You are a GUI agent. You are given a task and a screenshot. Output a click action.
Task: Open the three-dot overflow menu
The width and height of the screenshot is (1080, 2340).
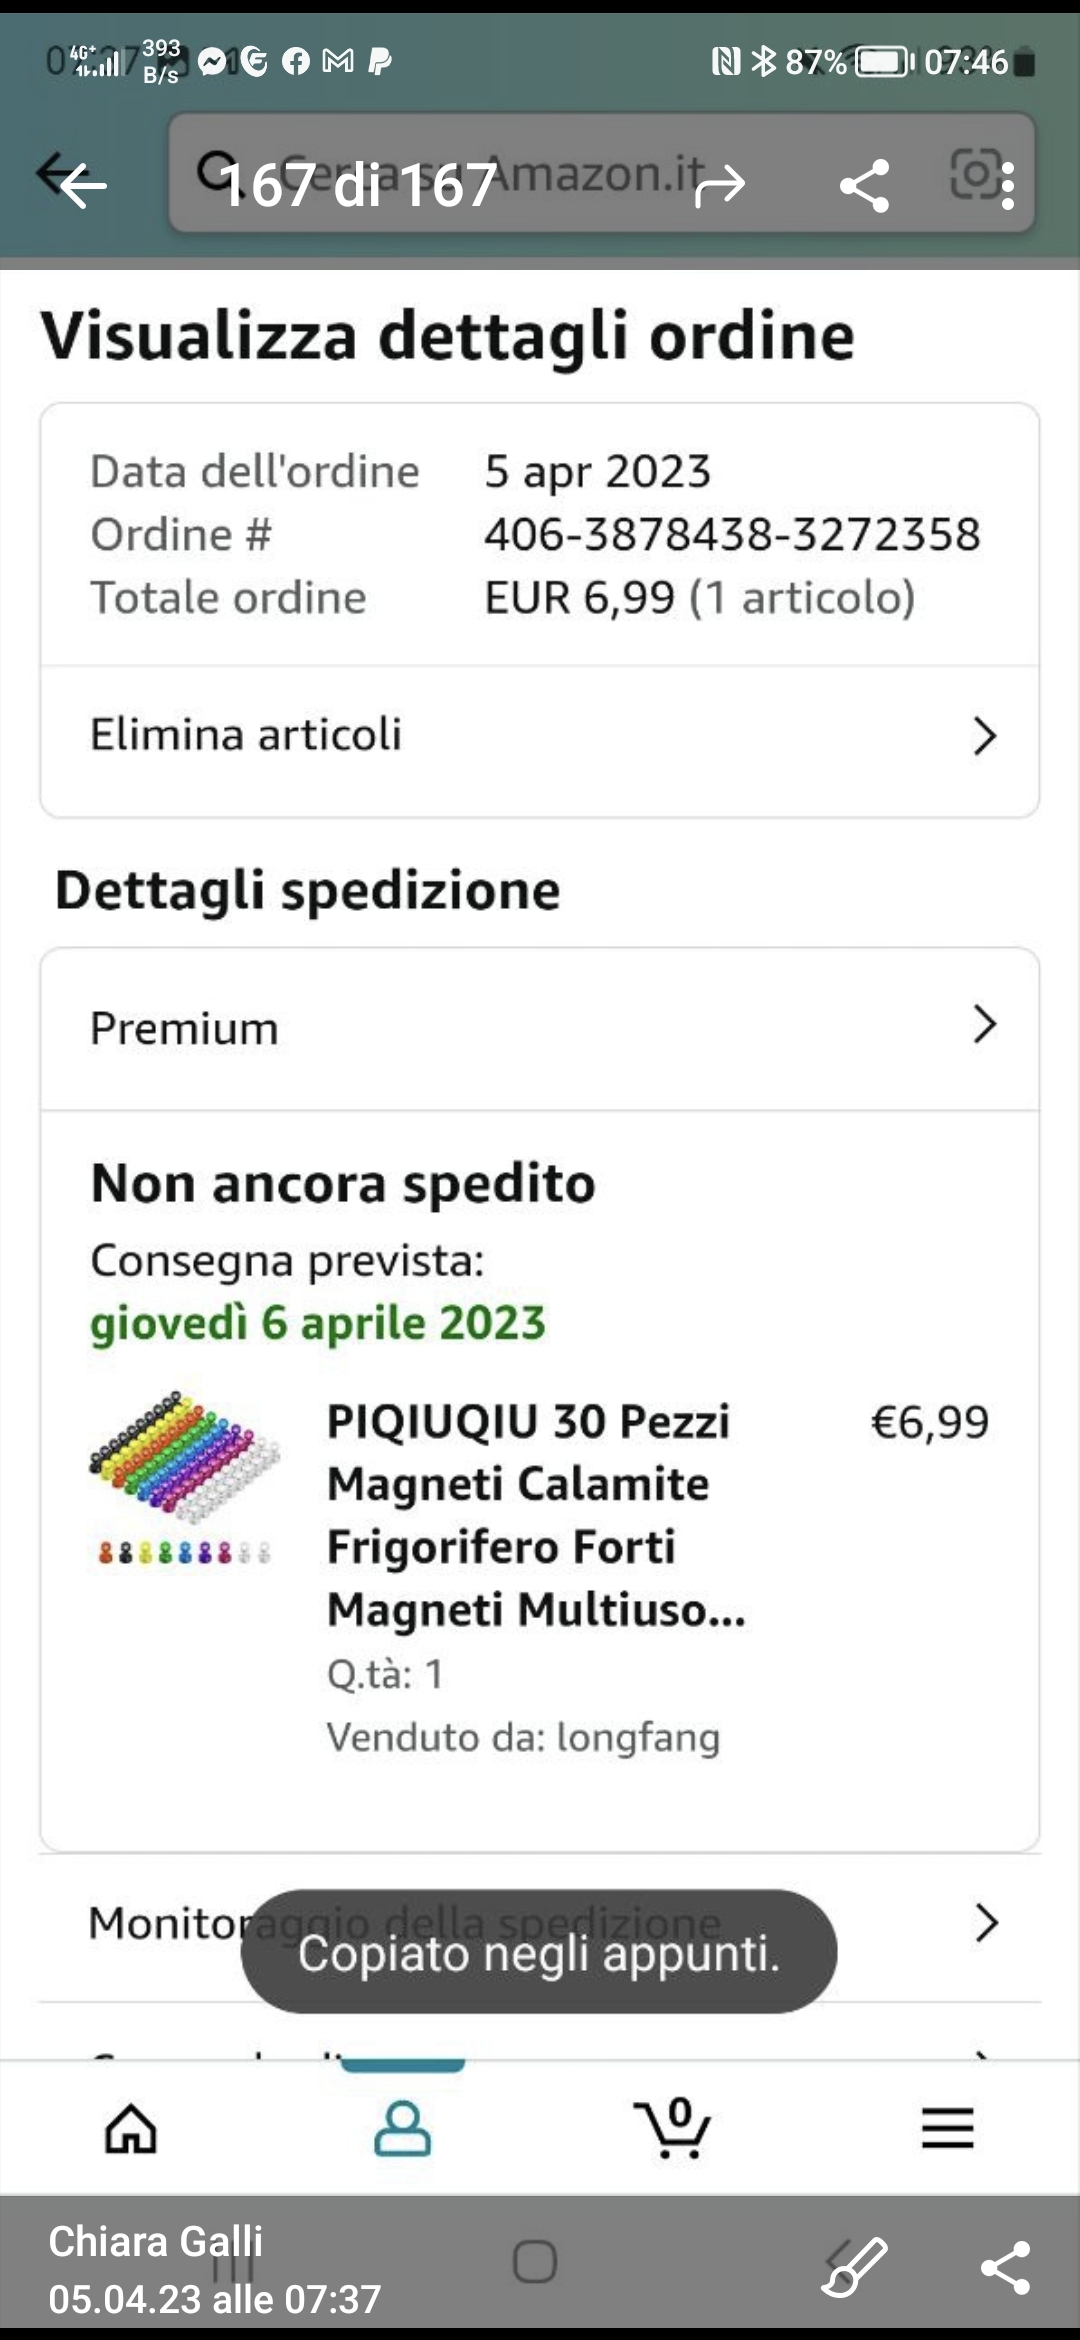1008,186
